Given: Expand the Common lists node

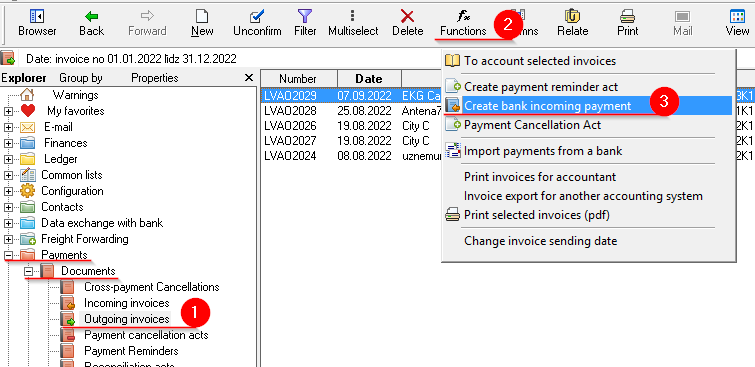Looking at the screenshot, I should [x=8, y=175].
